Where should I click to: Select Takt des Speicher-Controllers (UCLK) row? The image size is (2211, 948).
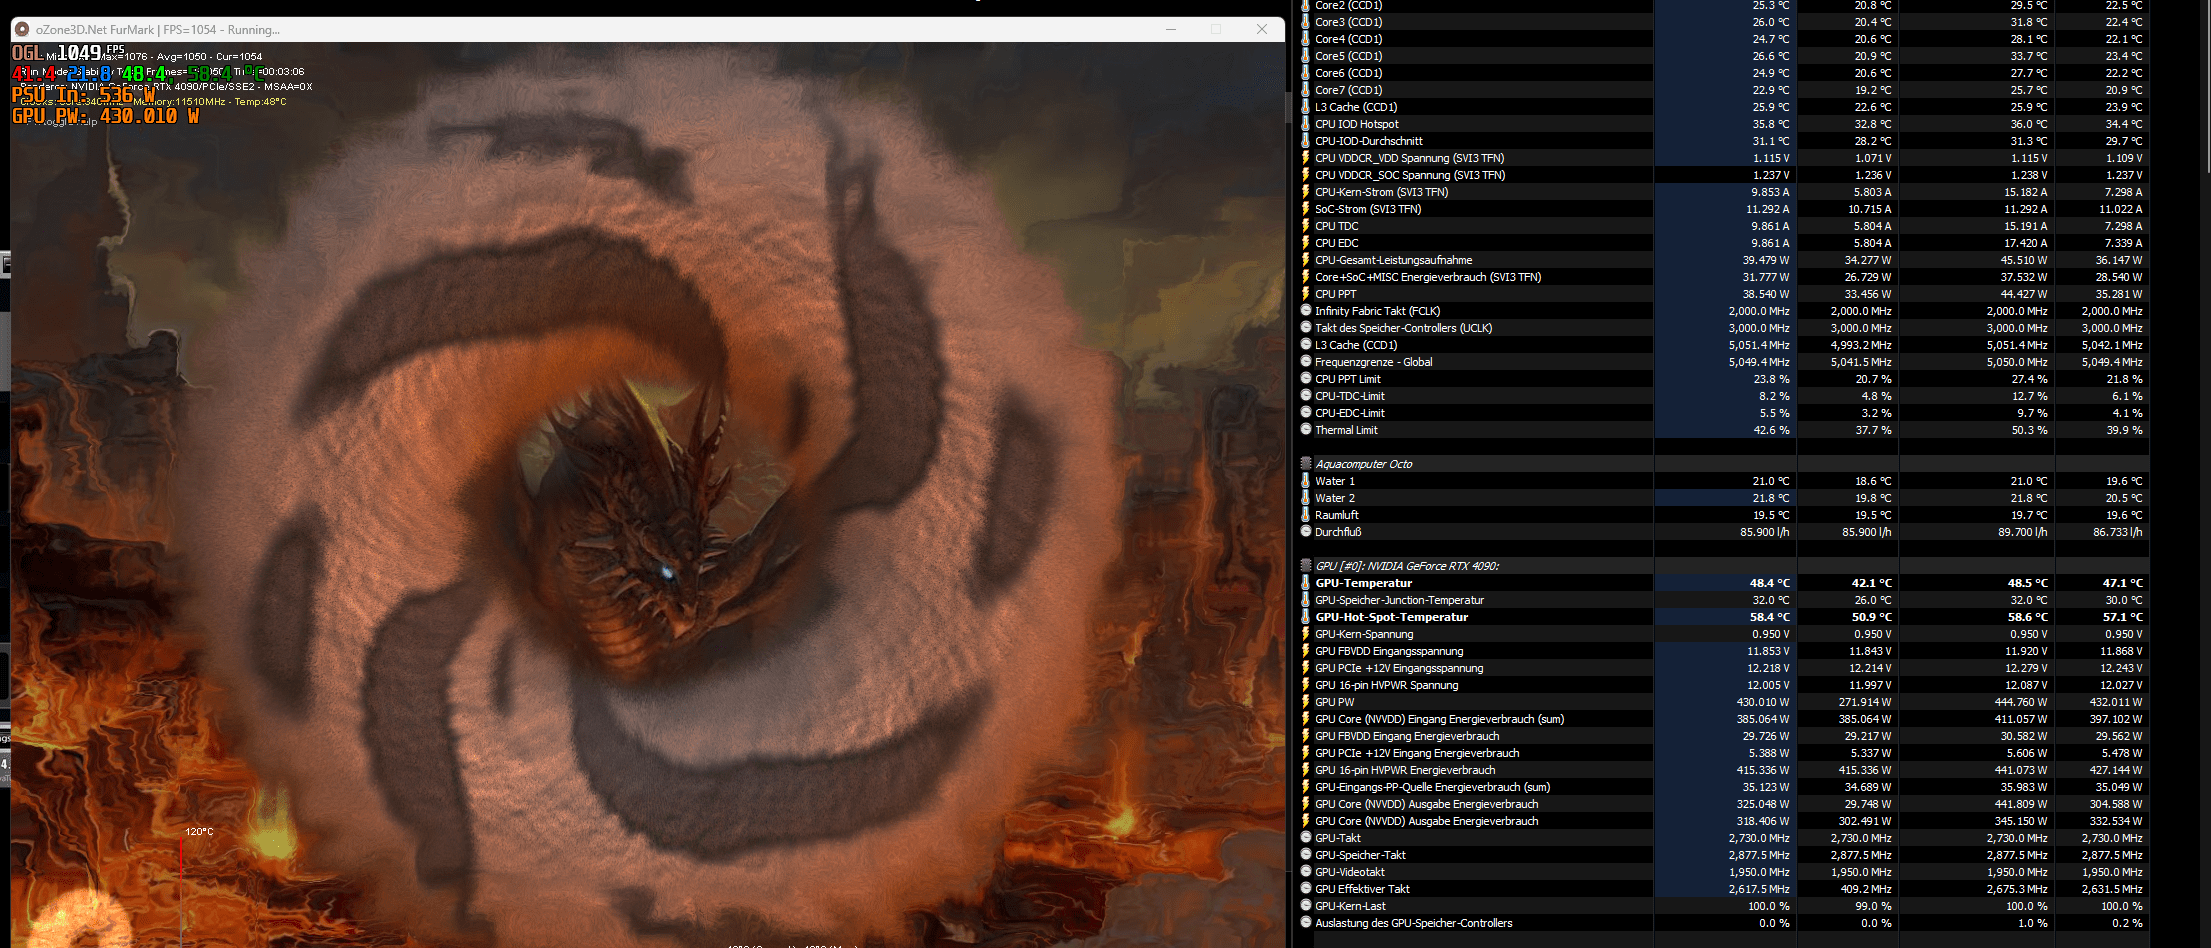click(1403, 328)
